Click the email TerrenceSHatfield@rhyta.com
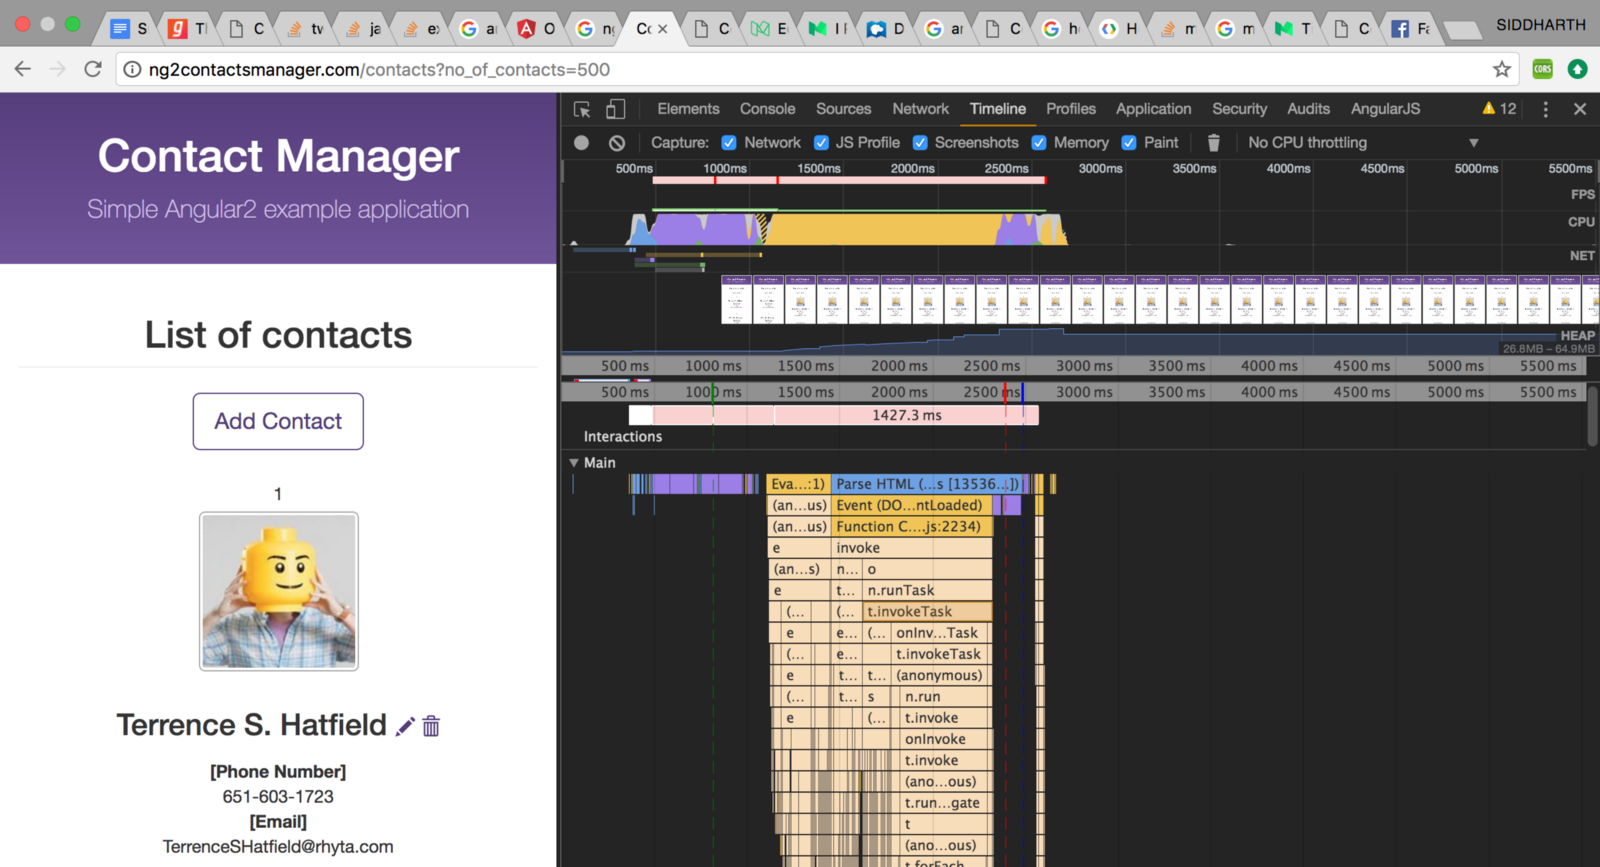Screen dimensions: 1600x867 278,846
